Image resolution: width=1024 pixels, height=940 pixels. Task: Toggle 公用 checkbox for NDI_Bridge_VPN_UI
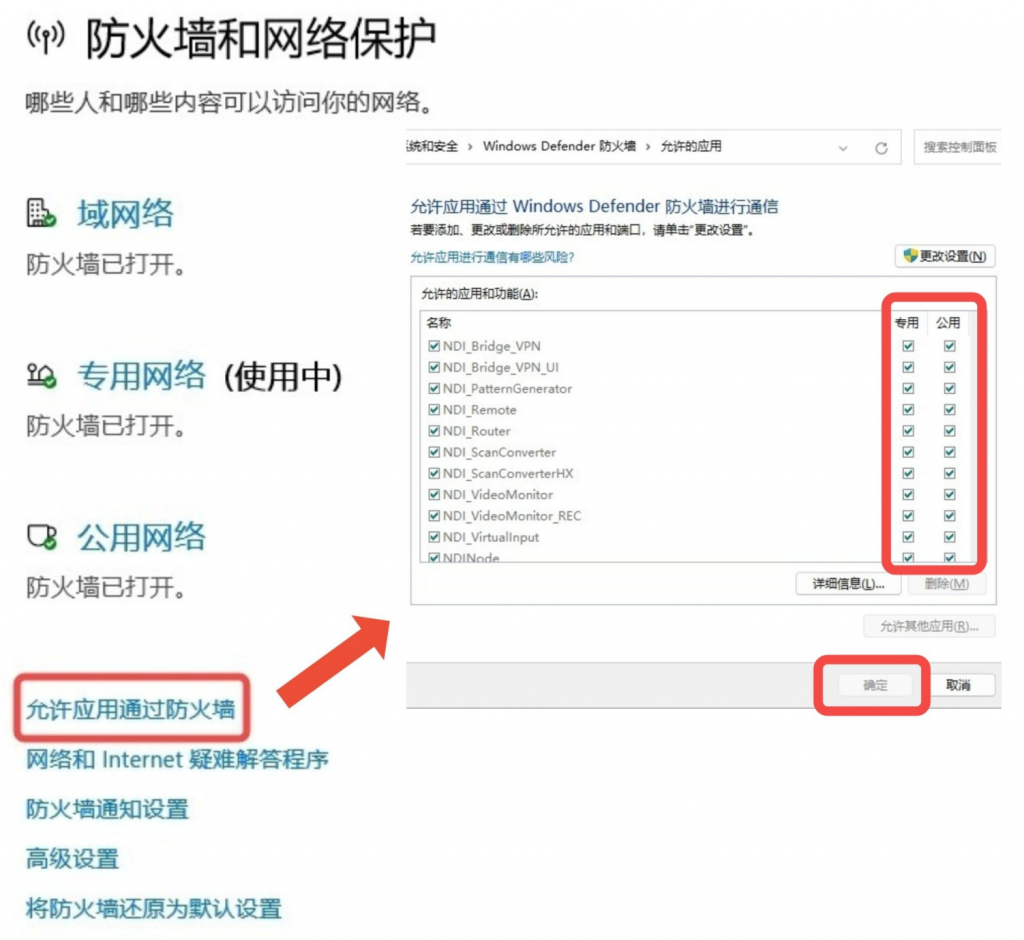(950, 367)
